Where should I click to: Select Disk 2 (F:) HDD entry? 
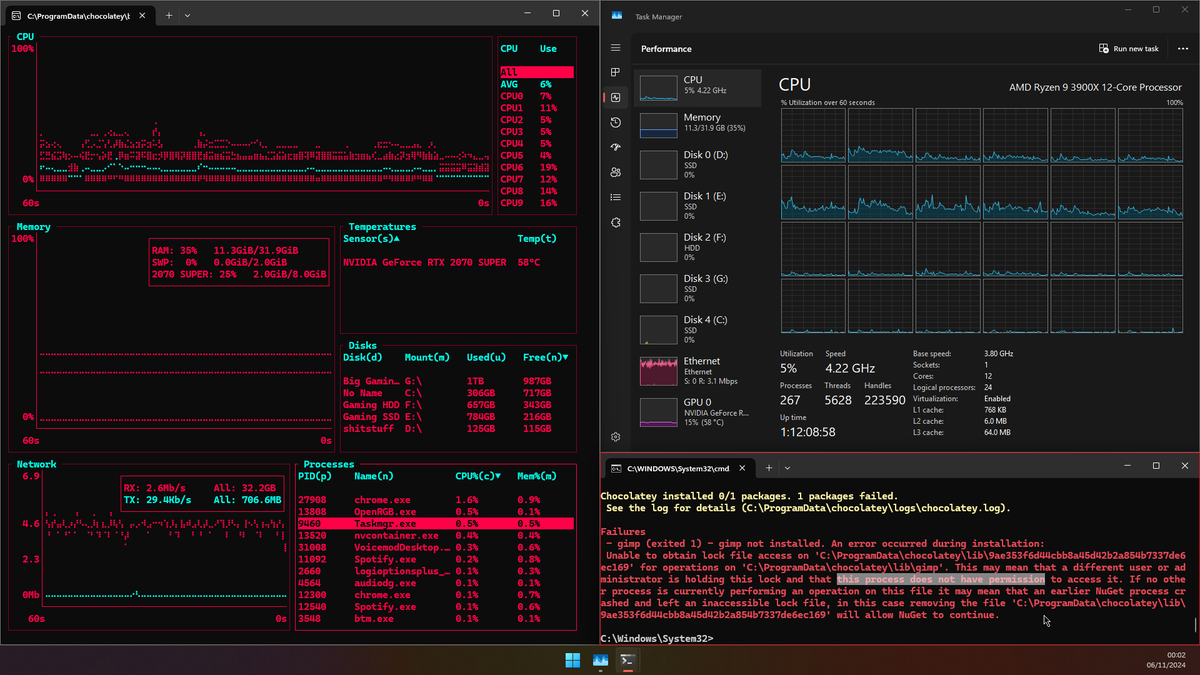click(697, 246)
